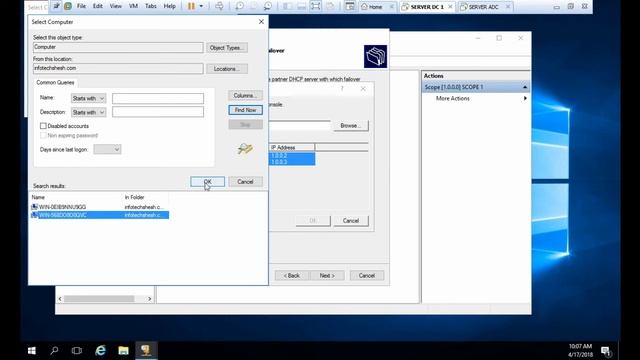Select the highlighted second computer result row
The image size is (640, 360).
[100, 215]
